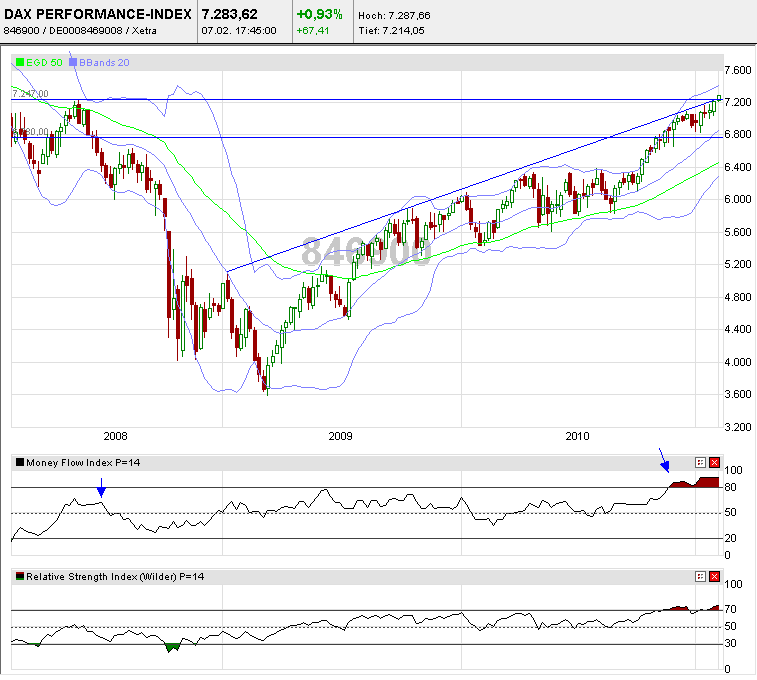757x680 pixels.
Task: Click the 30 level label on RSI
Action: coord(730,643)
